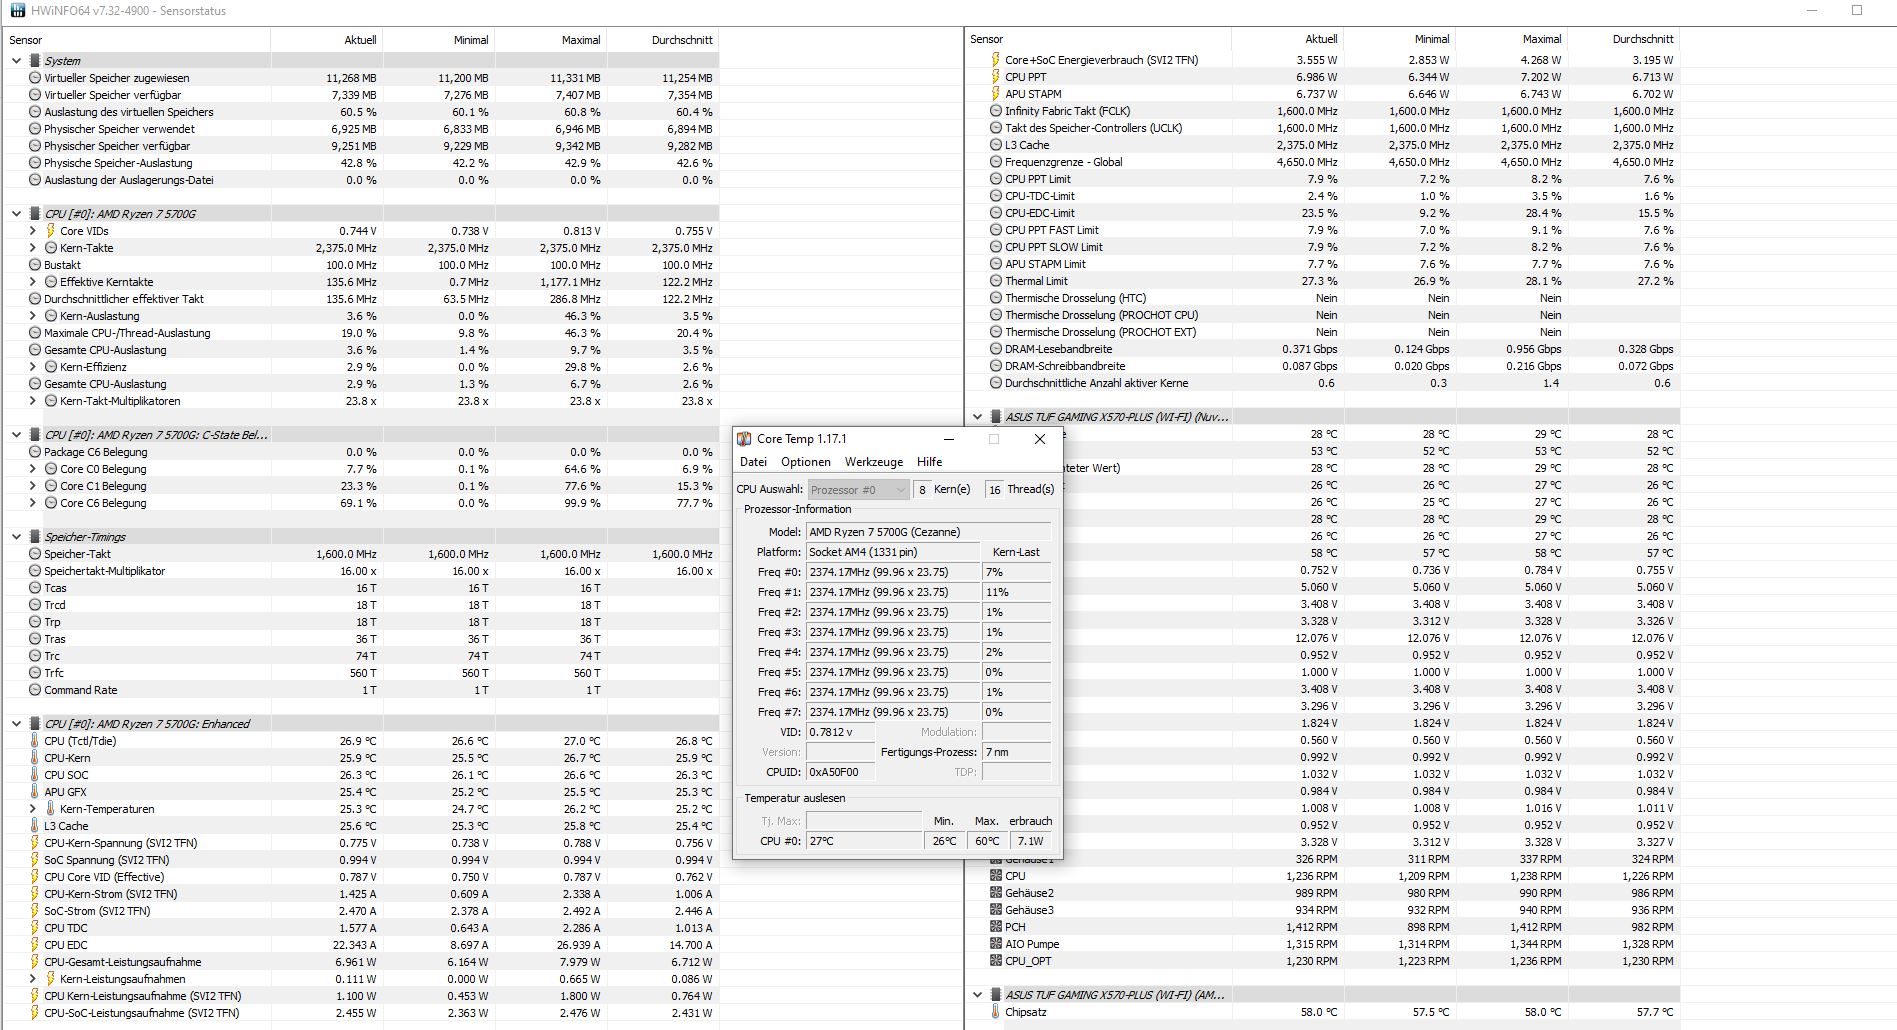Click the System group chip icon
Viewport: 1897px width, 1030px height.
point(35,61)
